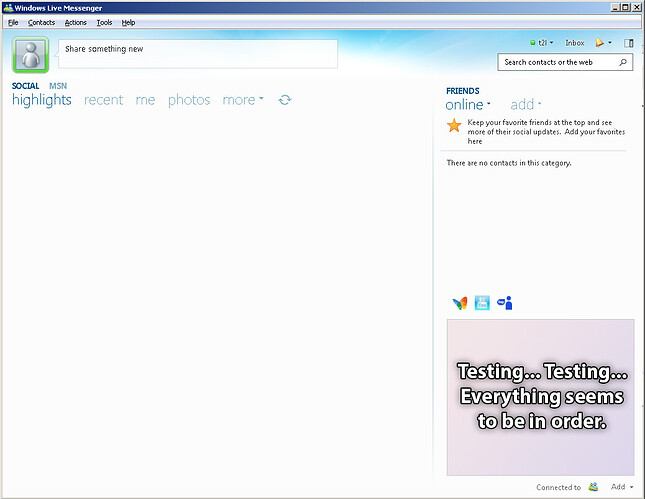This screenshot has height=499, width=645.
Task: Select the photos tab
Action: pos(189,100)
